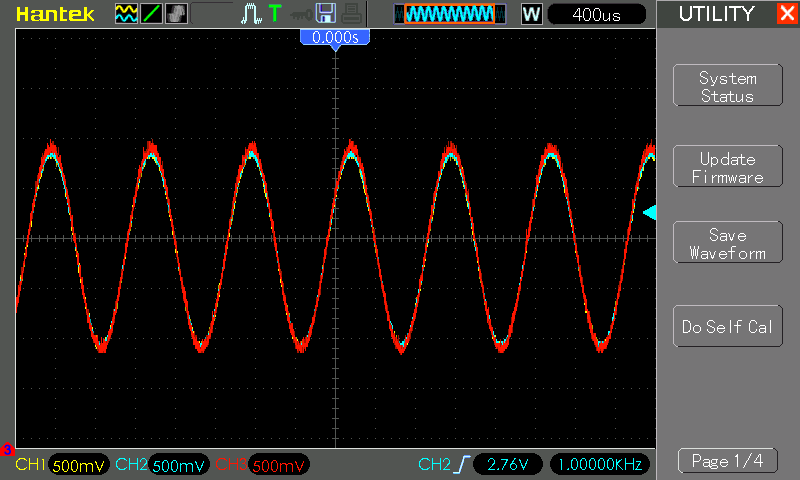This screenshot has width=800, height=480.
Task: Click the printer icon
Action: pos(352,14)
